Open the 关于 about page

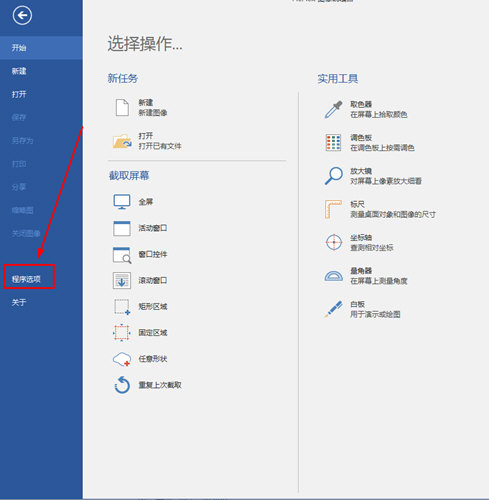coord(19,302)
